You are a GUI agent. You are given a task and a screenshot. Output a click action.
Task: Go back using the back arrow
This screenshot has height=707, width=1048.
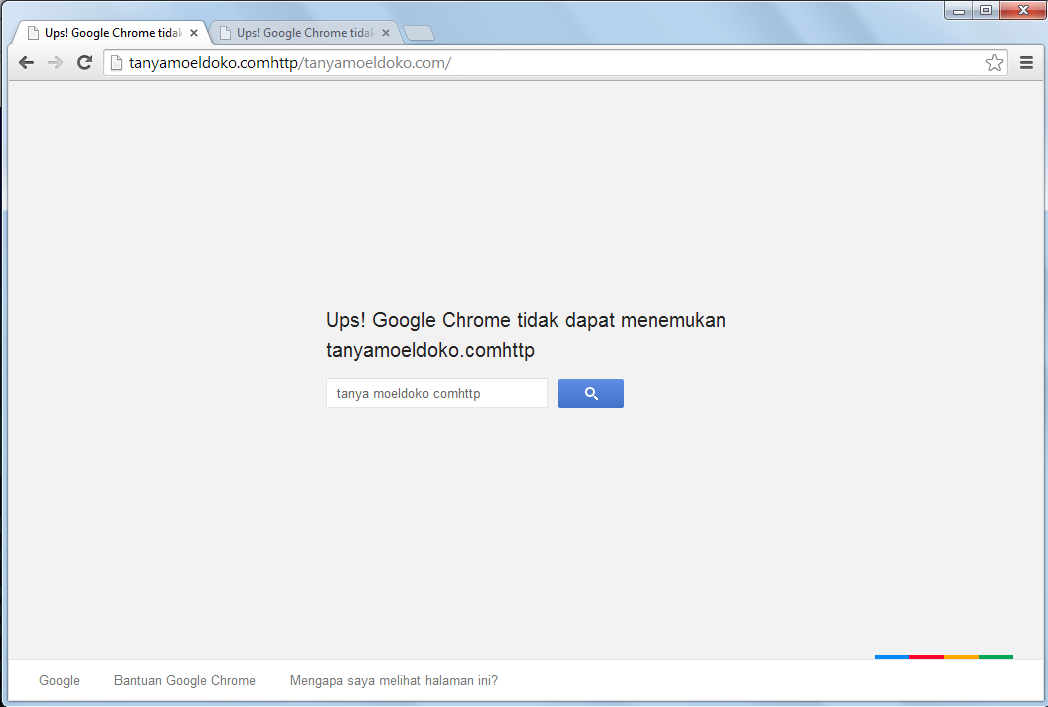(x=26, y=63)
